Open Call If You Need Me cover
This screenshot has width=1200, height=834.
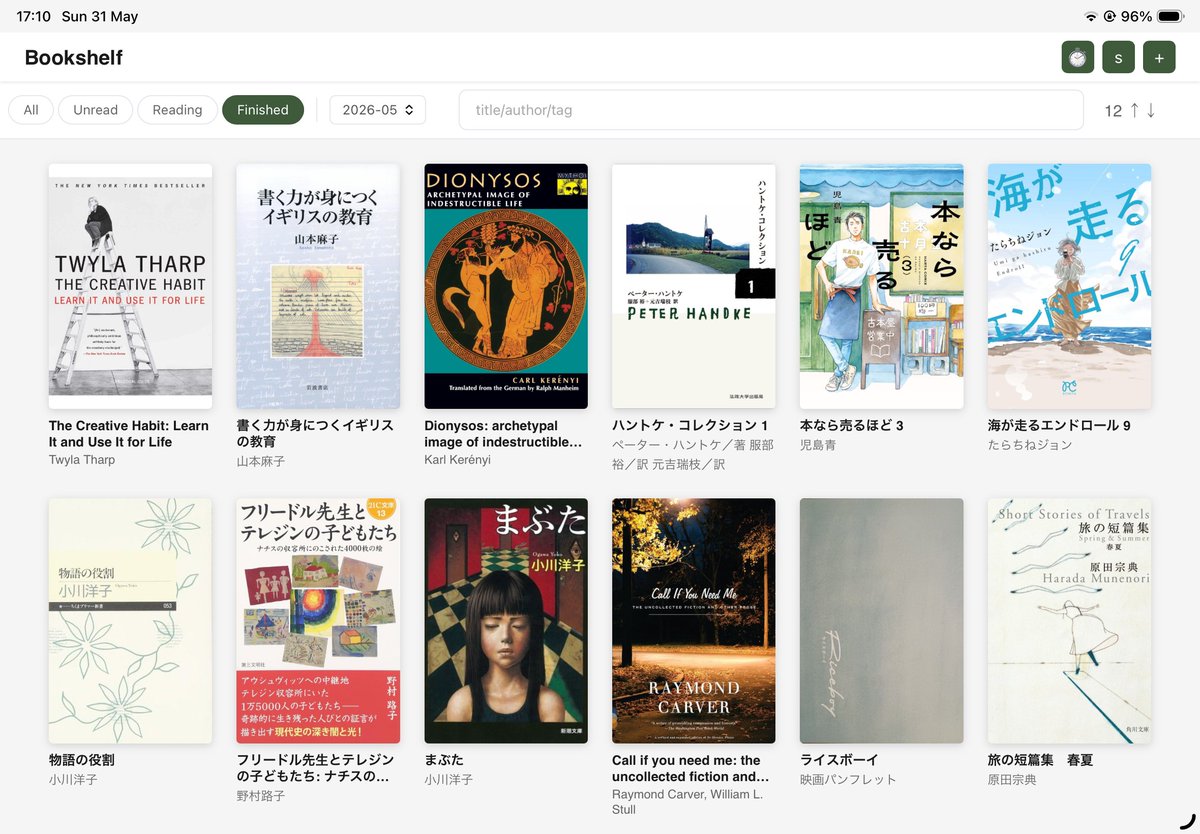point(694,621)
